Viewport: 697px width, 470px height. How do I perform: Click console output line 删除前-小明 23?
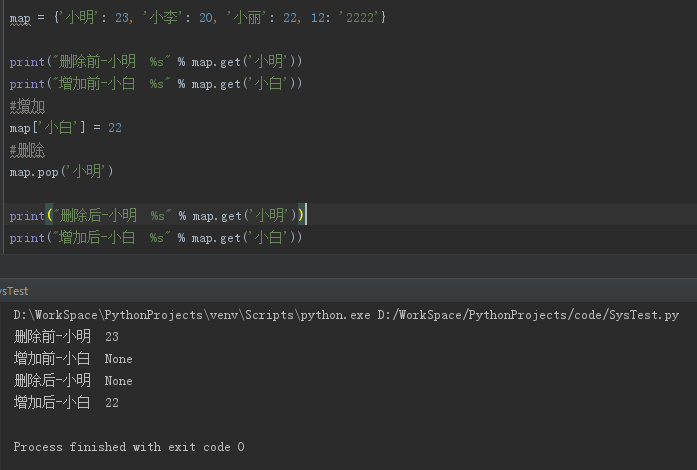click(66, 337)
